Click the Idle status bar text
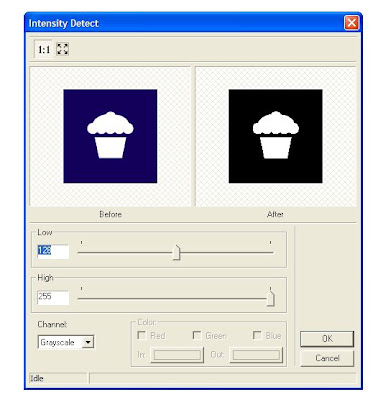 pos(37,378)
